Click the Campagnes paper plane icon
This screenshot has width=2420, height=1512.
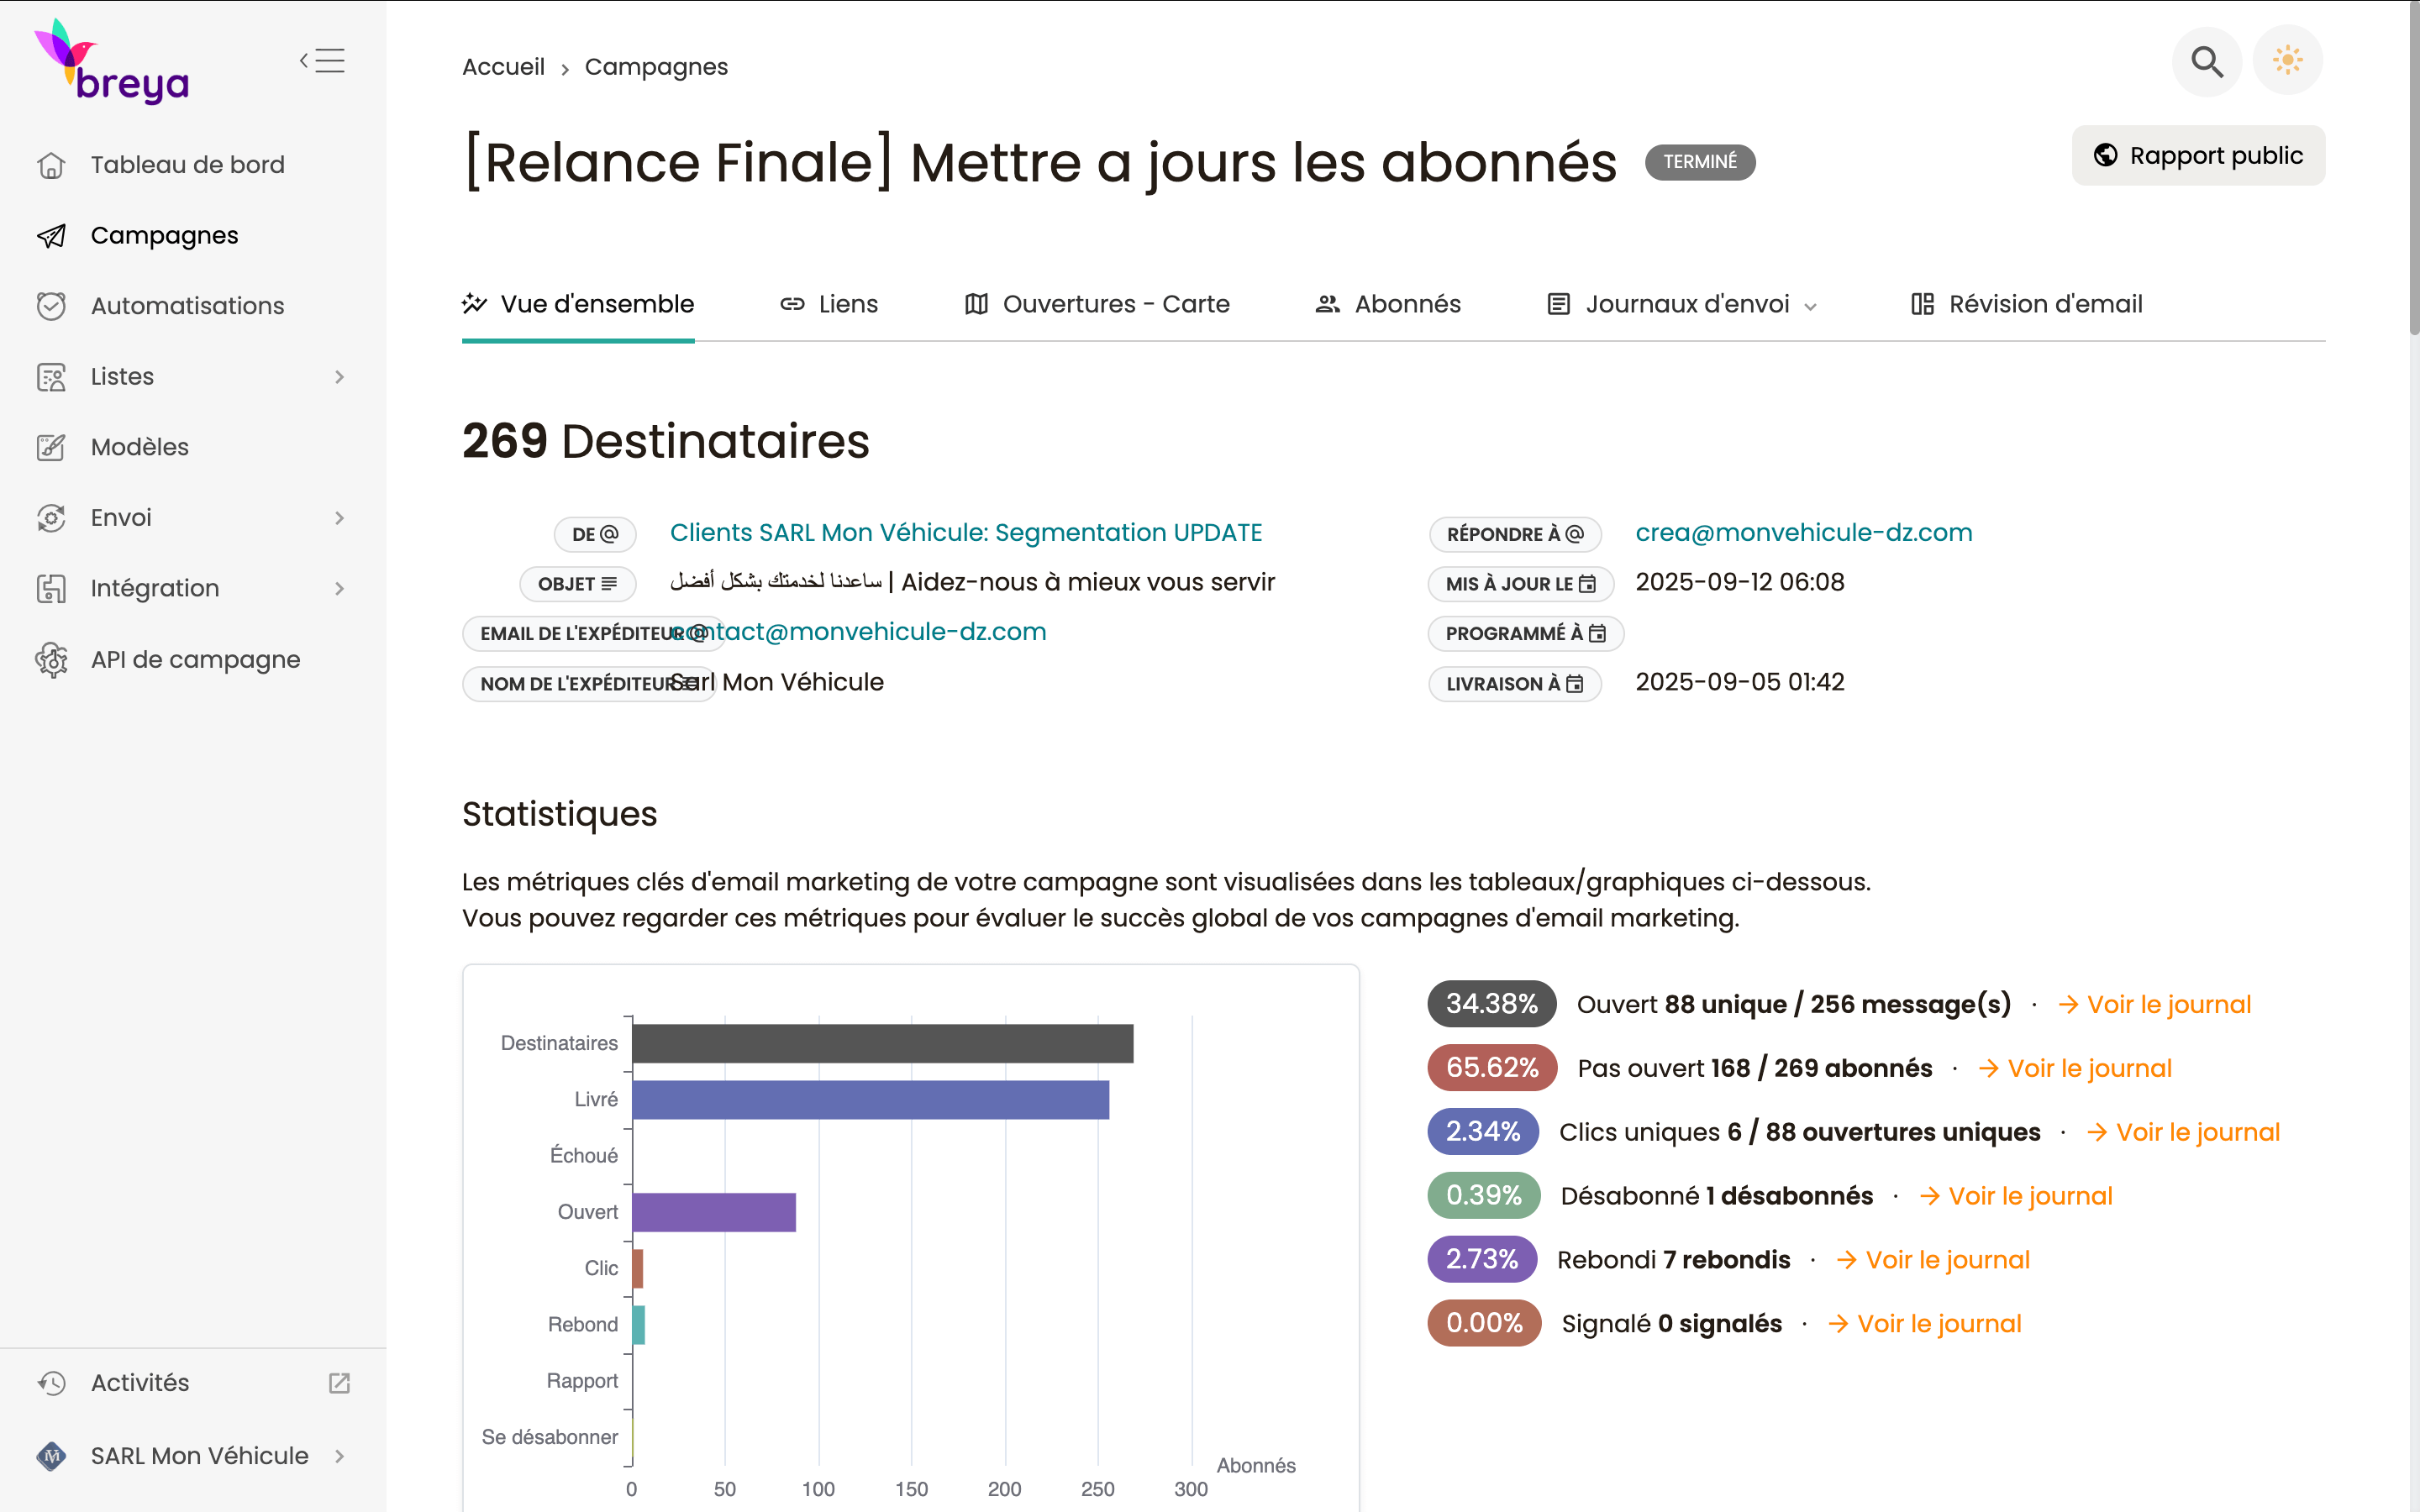(x=51, y=236)
